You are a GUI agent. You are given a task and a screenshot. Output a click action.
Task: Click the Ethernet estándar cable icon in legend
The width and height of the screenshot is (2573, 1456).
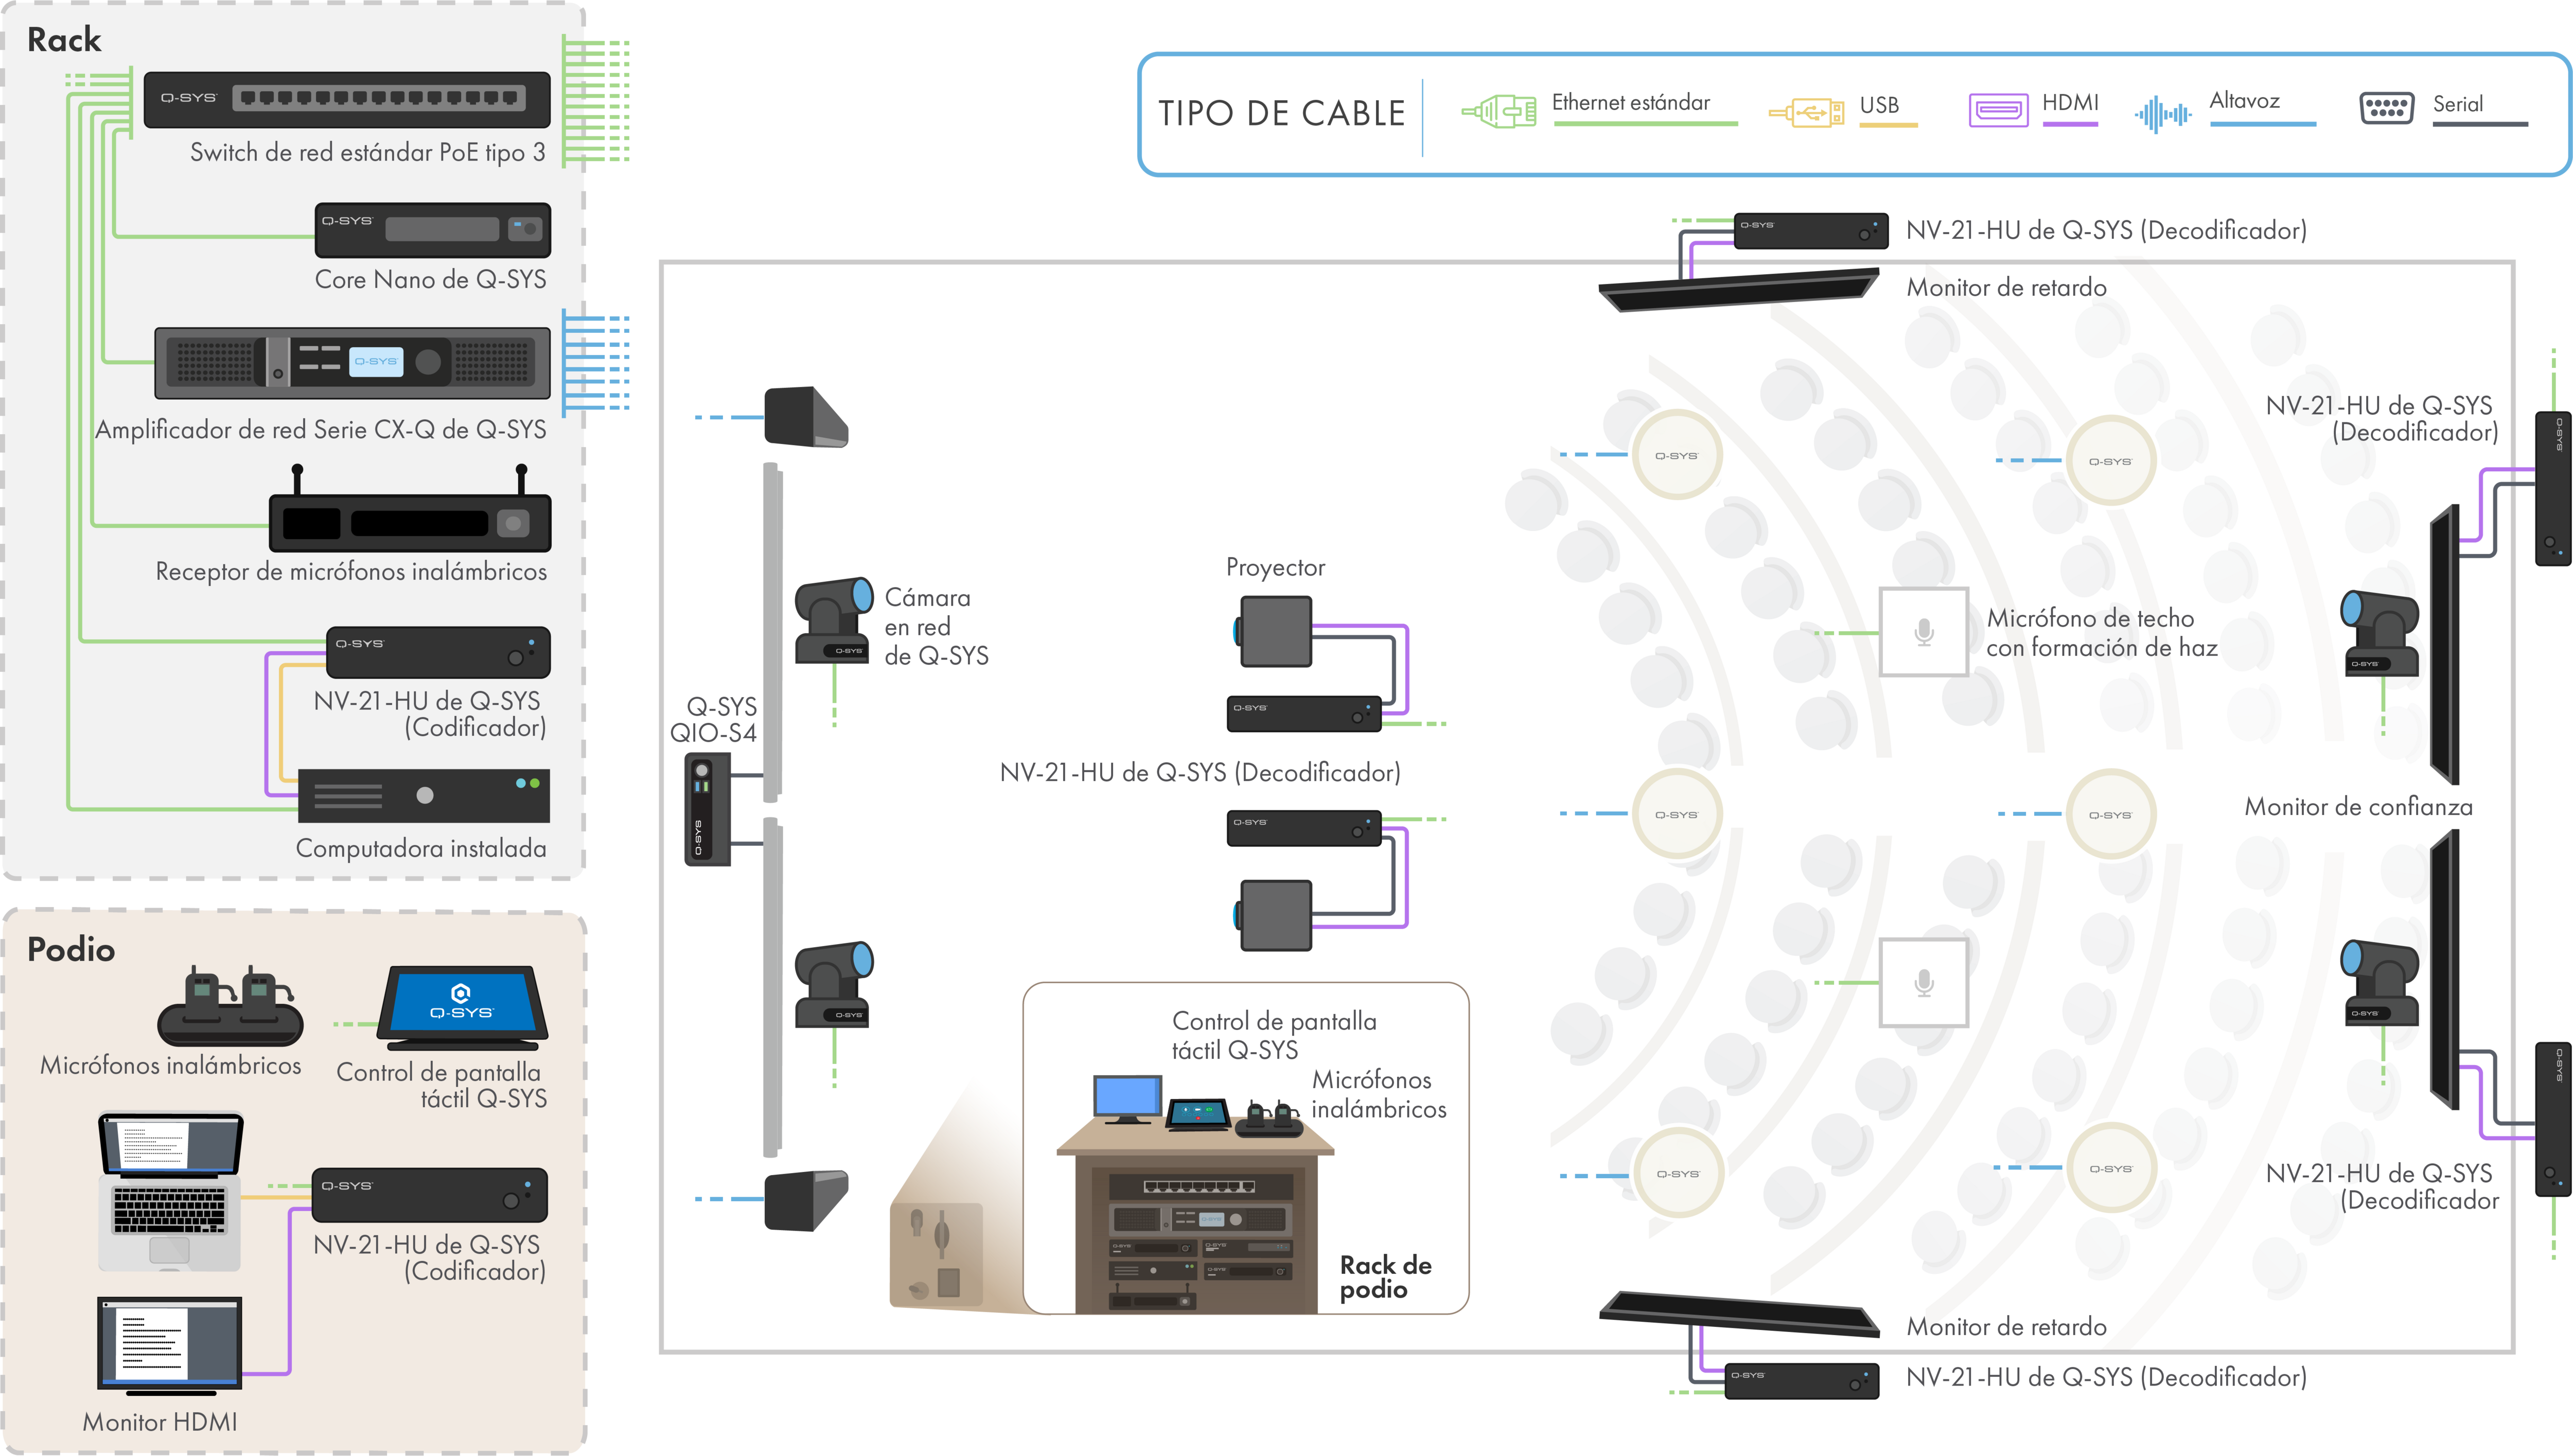coord(1499,110)
